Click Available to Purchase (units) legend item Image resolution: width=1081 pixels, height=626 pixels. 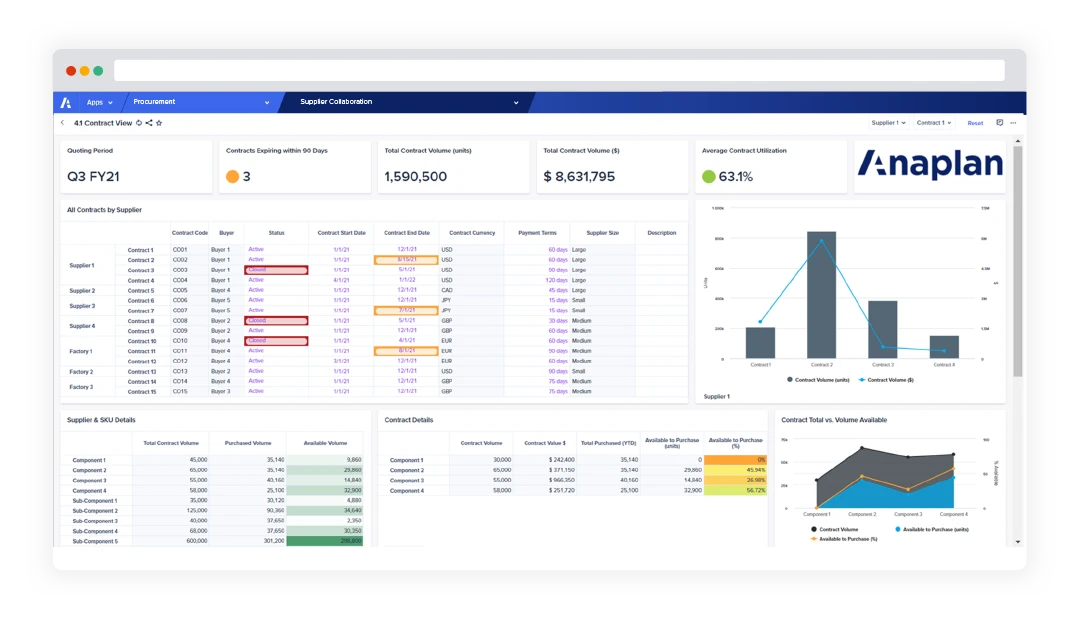[x=931, y=529]
